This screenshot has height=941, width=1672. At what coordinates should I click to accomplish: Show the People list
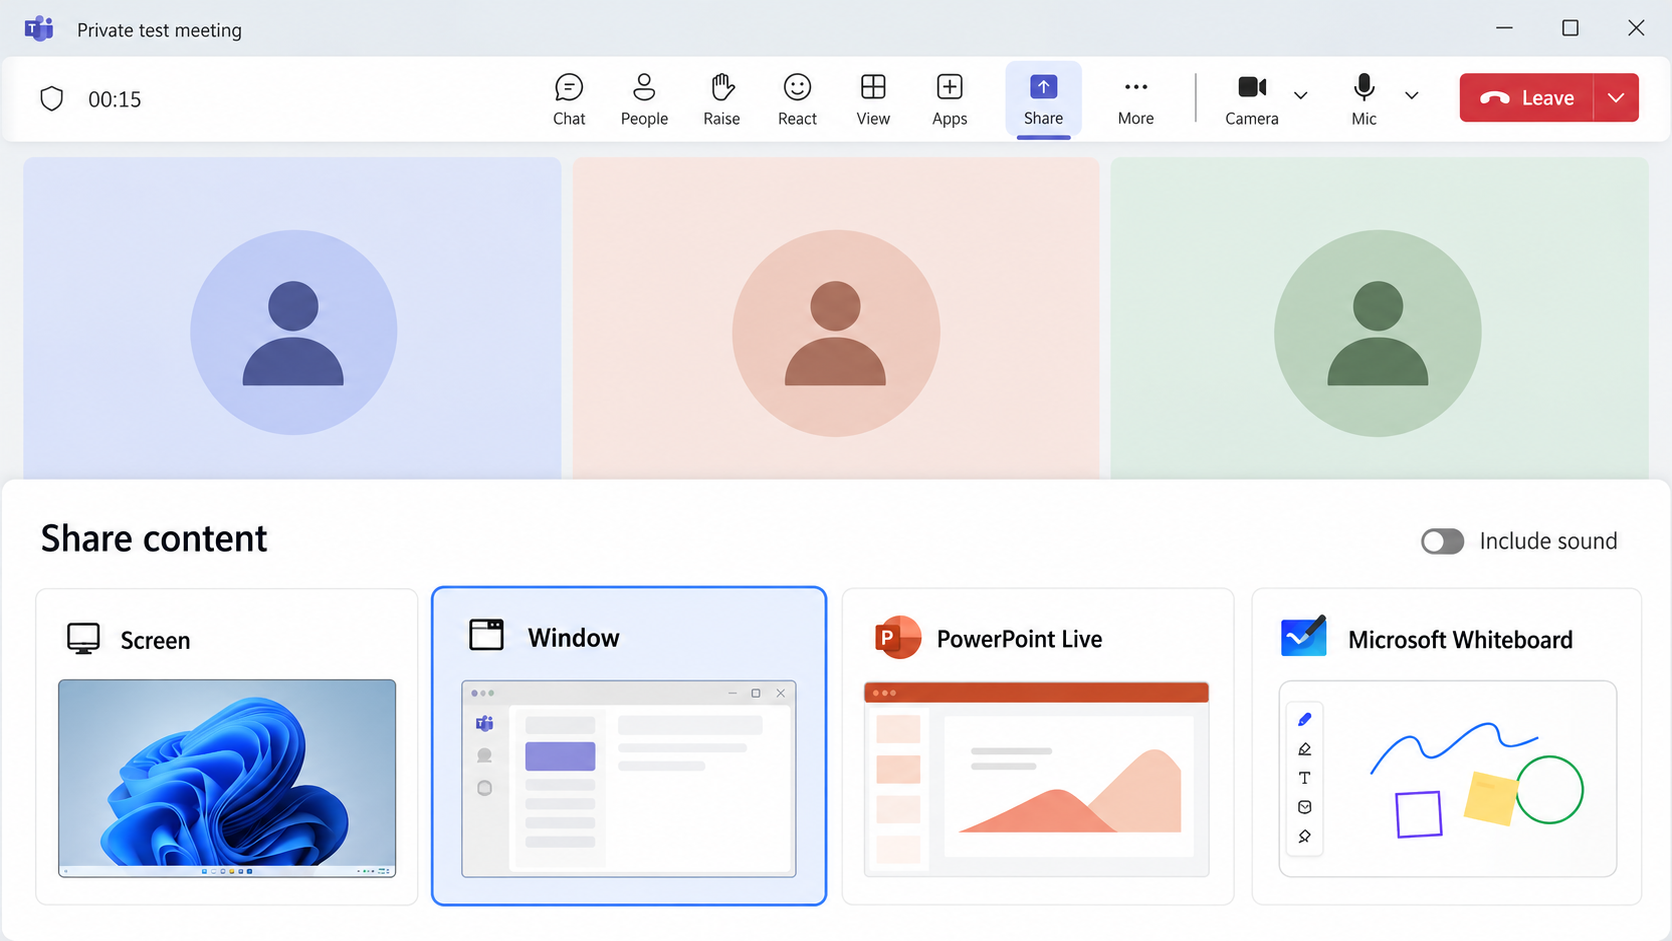coord(644,99)
